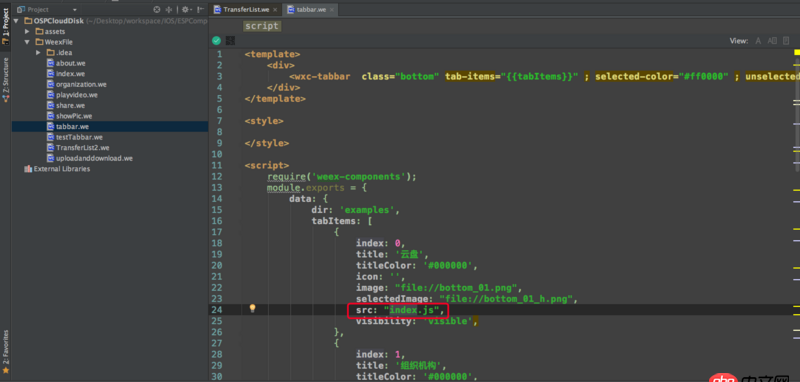Open the Z: Structure tool window tab
Screen dimensions: 800x382
coord(6,79)
